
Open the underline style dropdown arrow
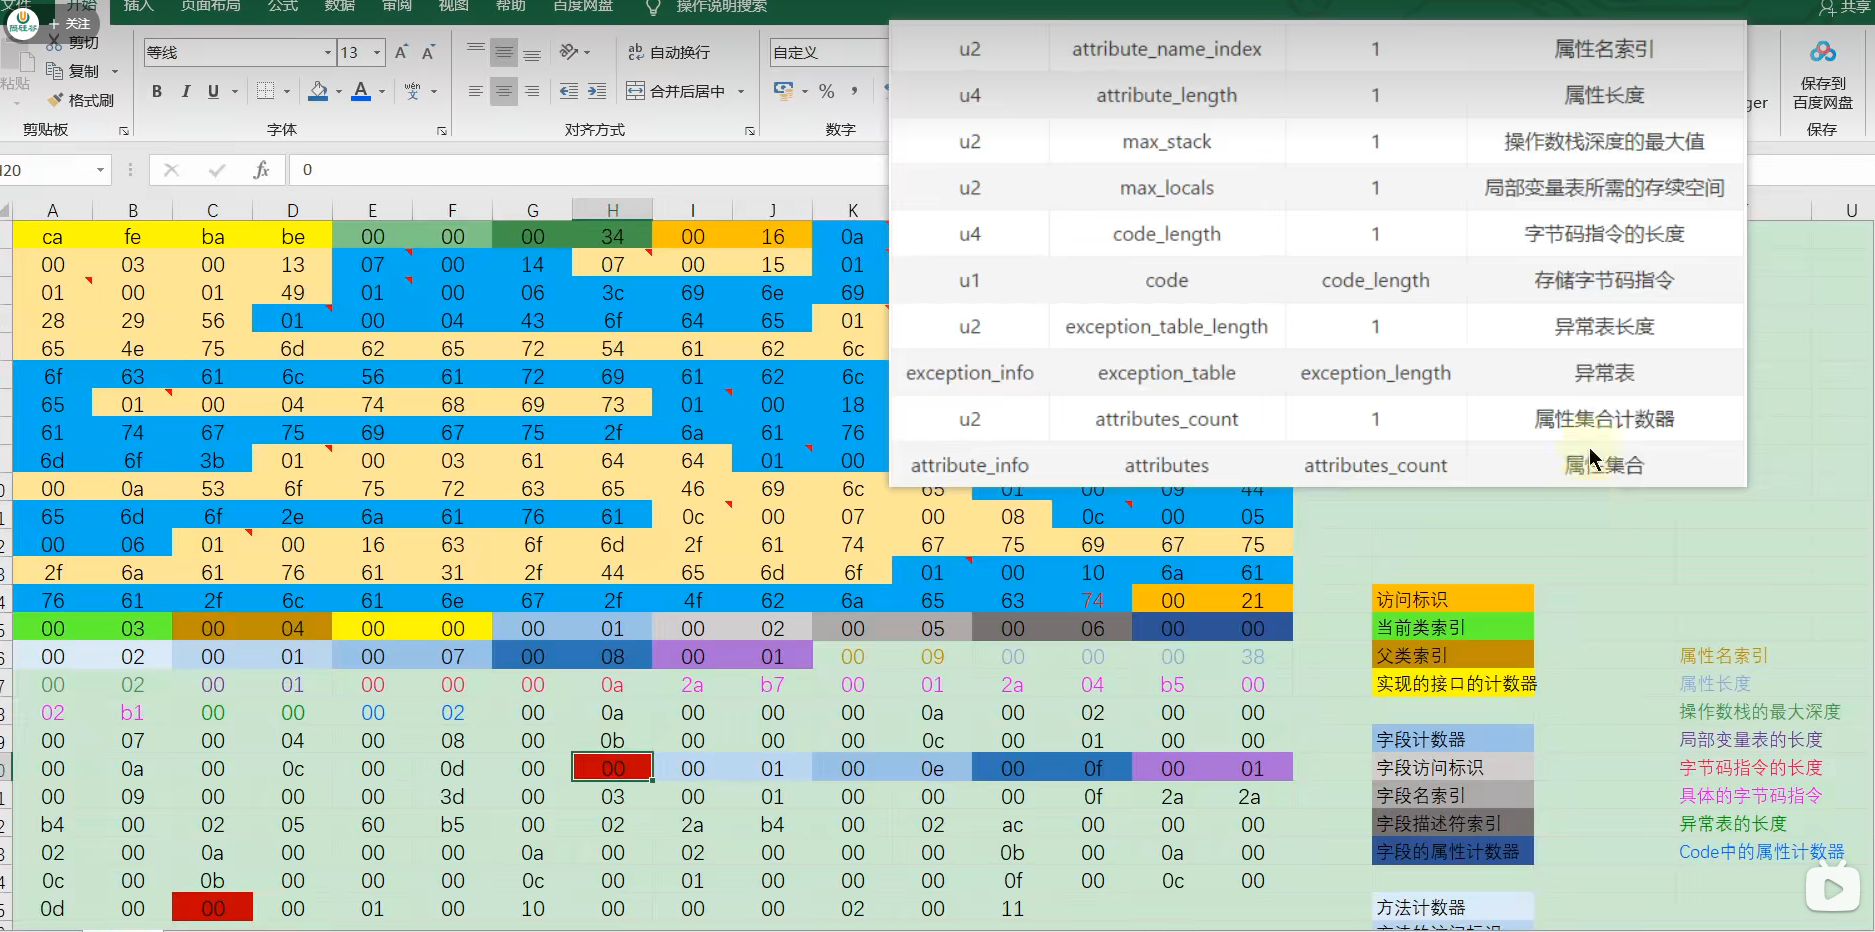pos(235,91)
